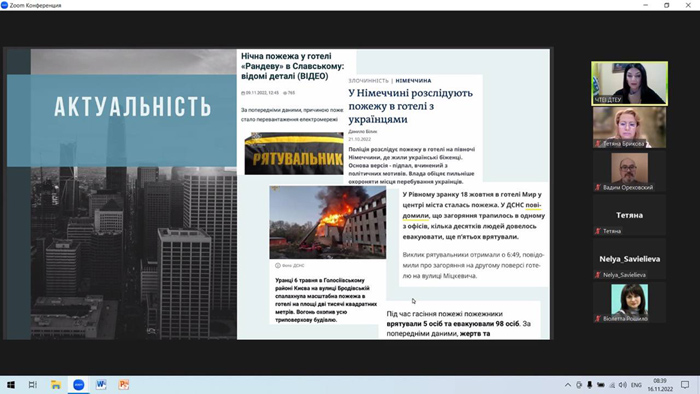
Task: Click the shared slide titled АКТУАЛЬНІСТЬ
Action: point(277,194)
